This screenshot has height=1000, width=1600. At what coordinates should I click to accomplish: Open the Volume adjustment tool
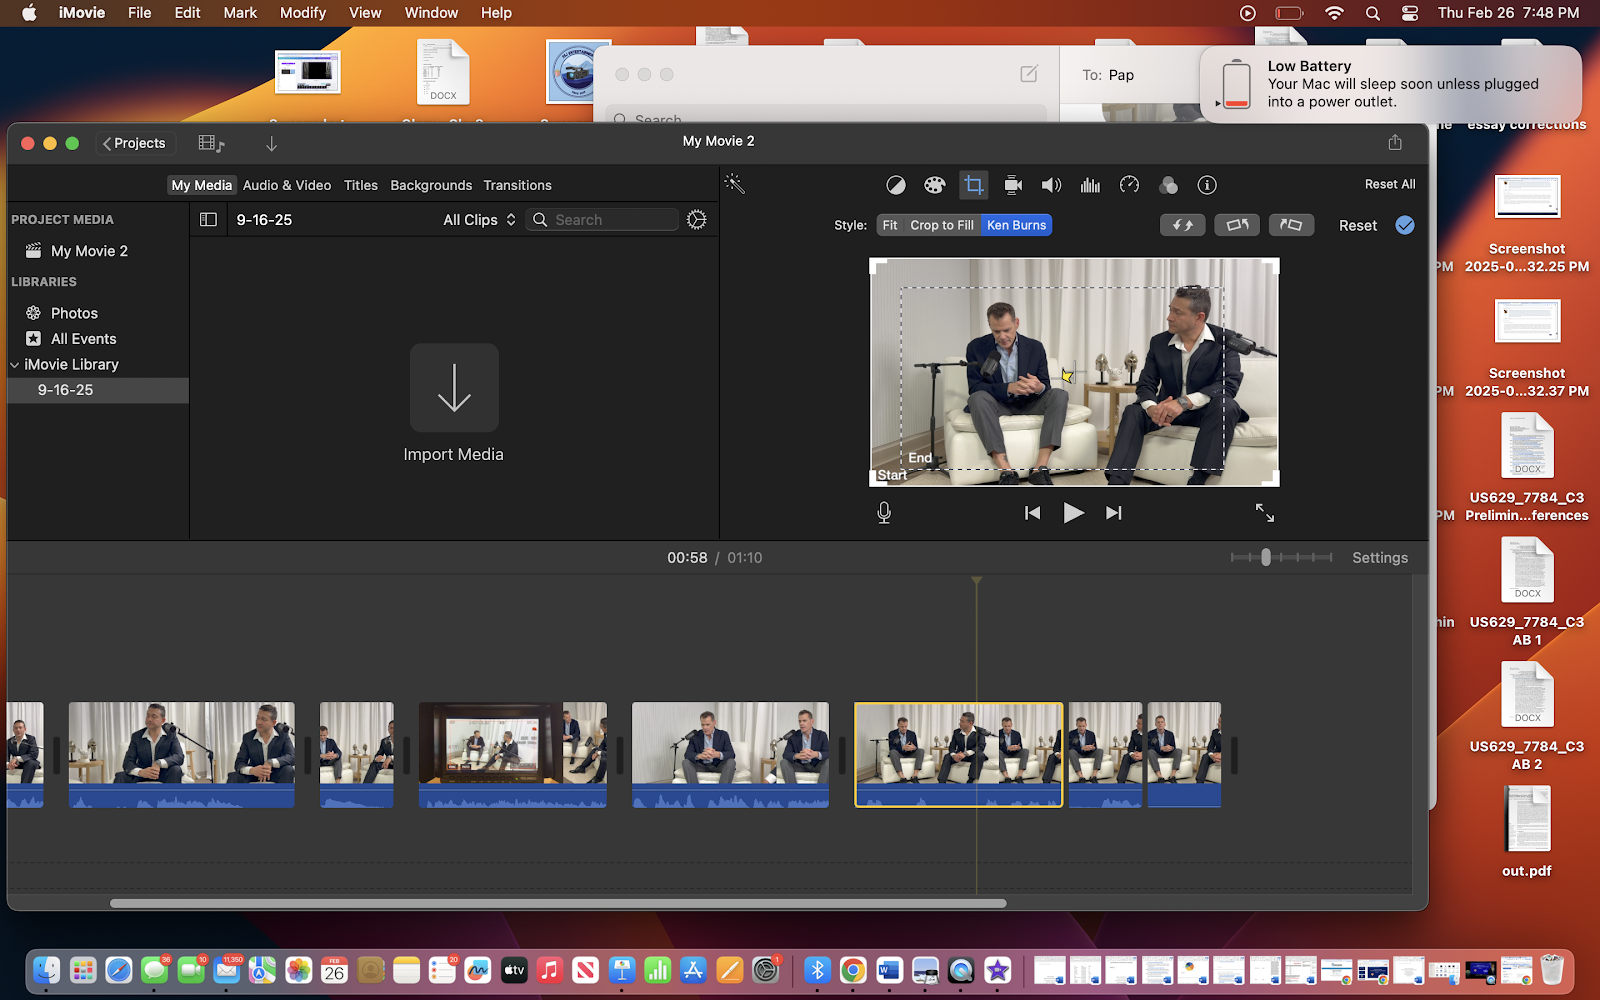click(1051, 185)
